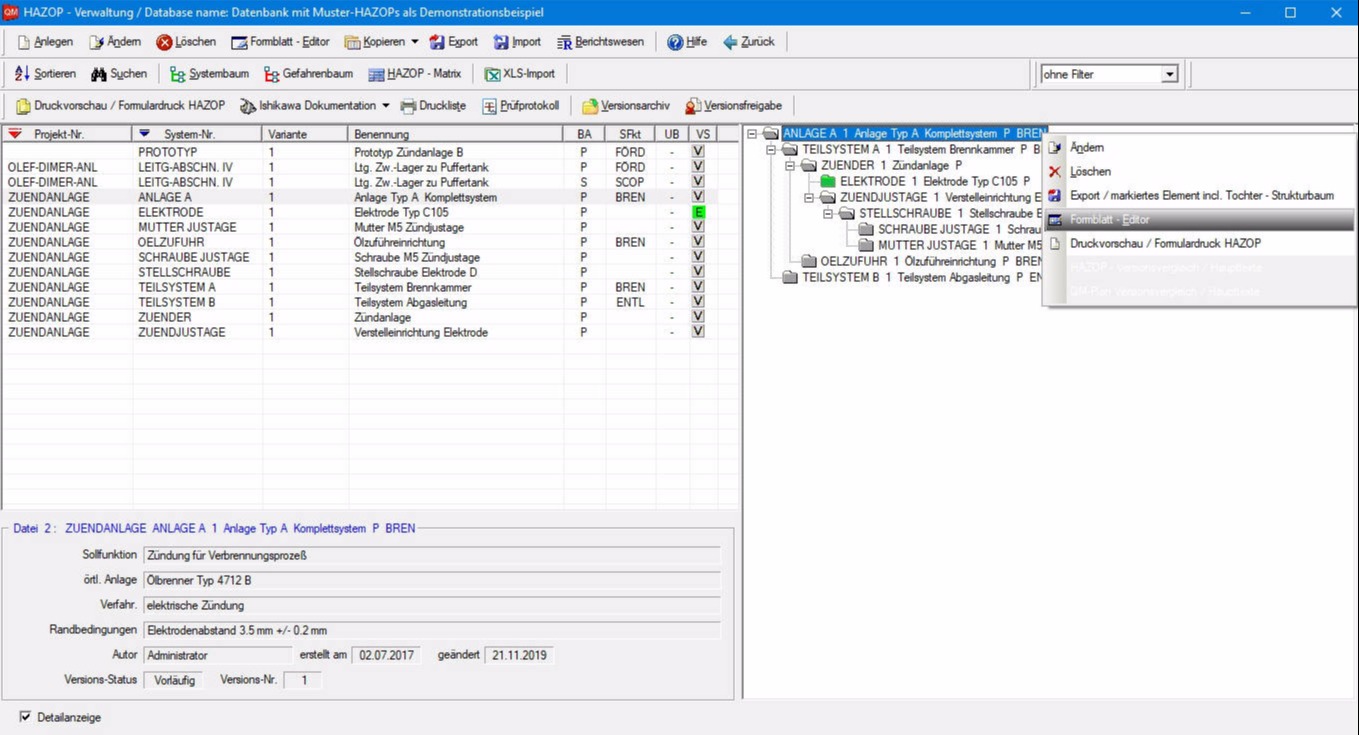Select the OELZUFUHR tree item
1359x735 pixels.
932,261
